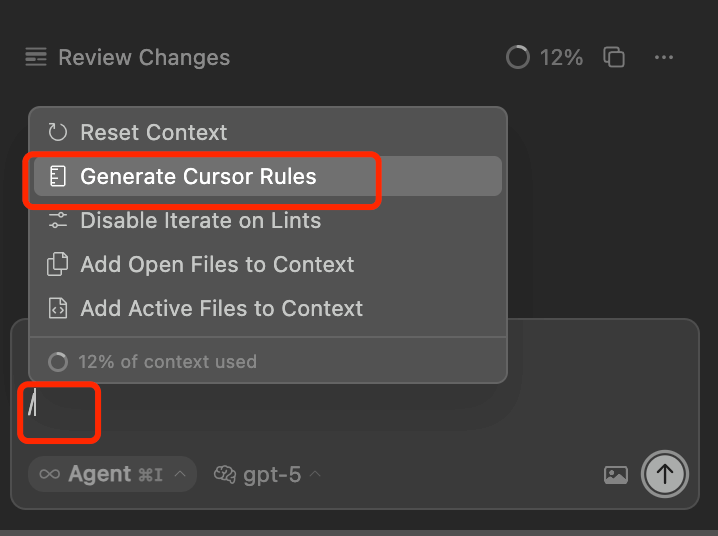Viewport: 718px width, 536px height.
Task: Open the Review Changes panel label
Action: [x=144, y=58]
